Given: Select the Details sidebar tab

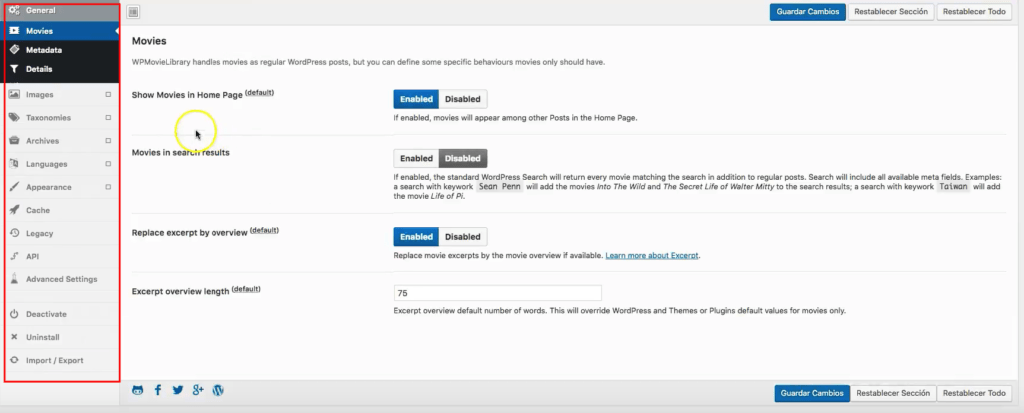Looking at the screenshot, I should point(62,69).
